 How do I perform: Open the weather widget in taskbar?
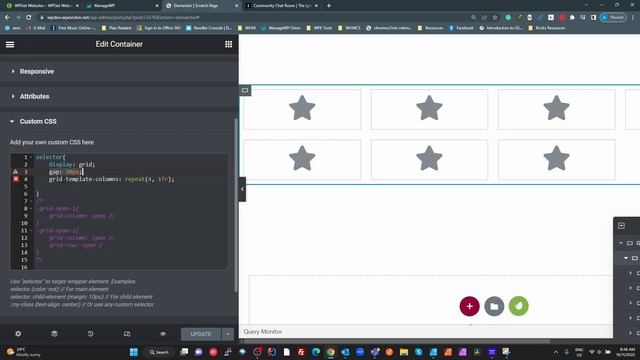coord(24,352)
